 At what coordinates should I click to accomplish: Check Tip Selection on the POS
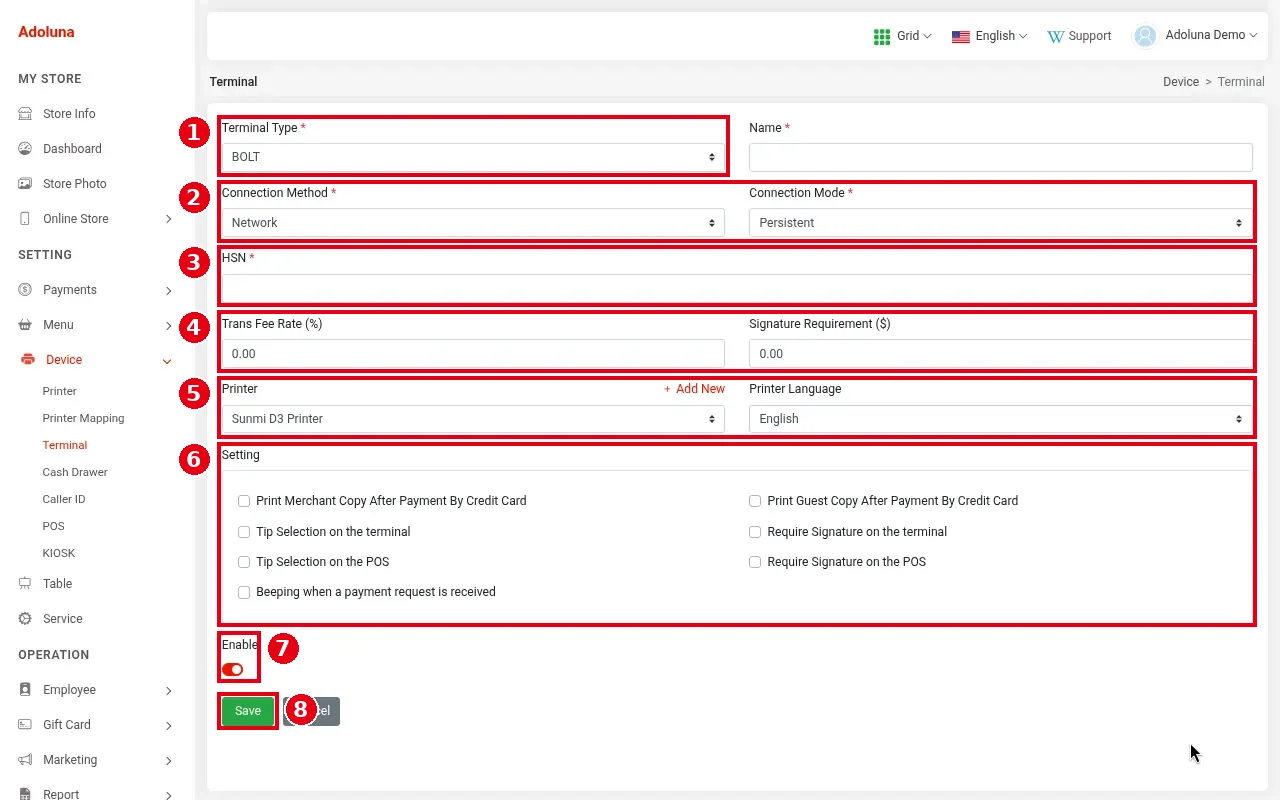click(x=244, y=562)
